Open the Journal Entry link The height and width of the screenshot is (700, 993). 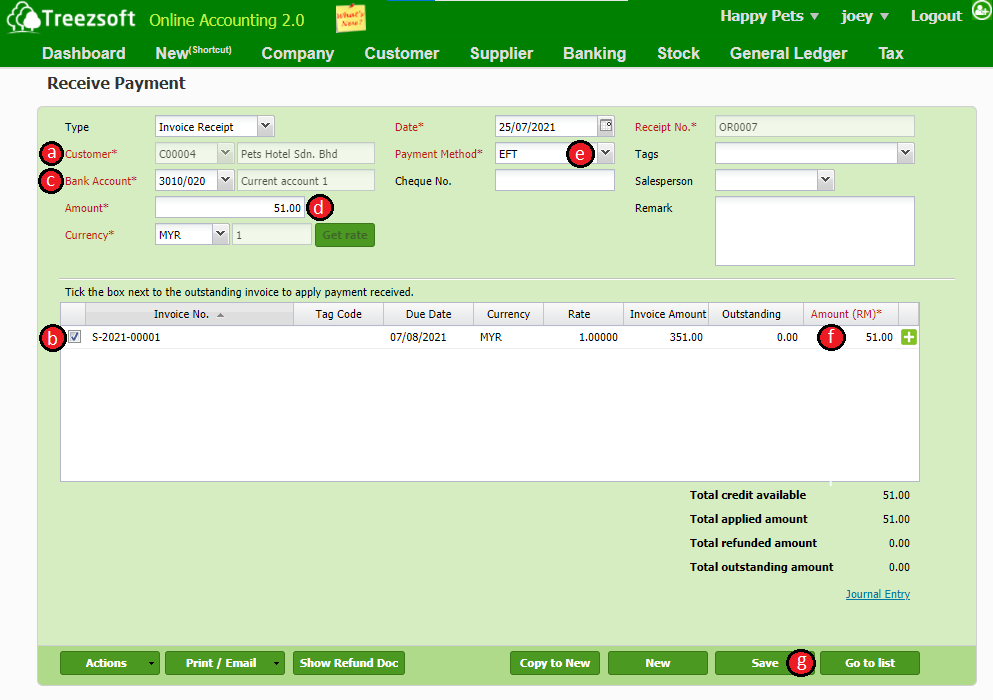[877, 594]
